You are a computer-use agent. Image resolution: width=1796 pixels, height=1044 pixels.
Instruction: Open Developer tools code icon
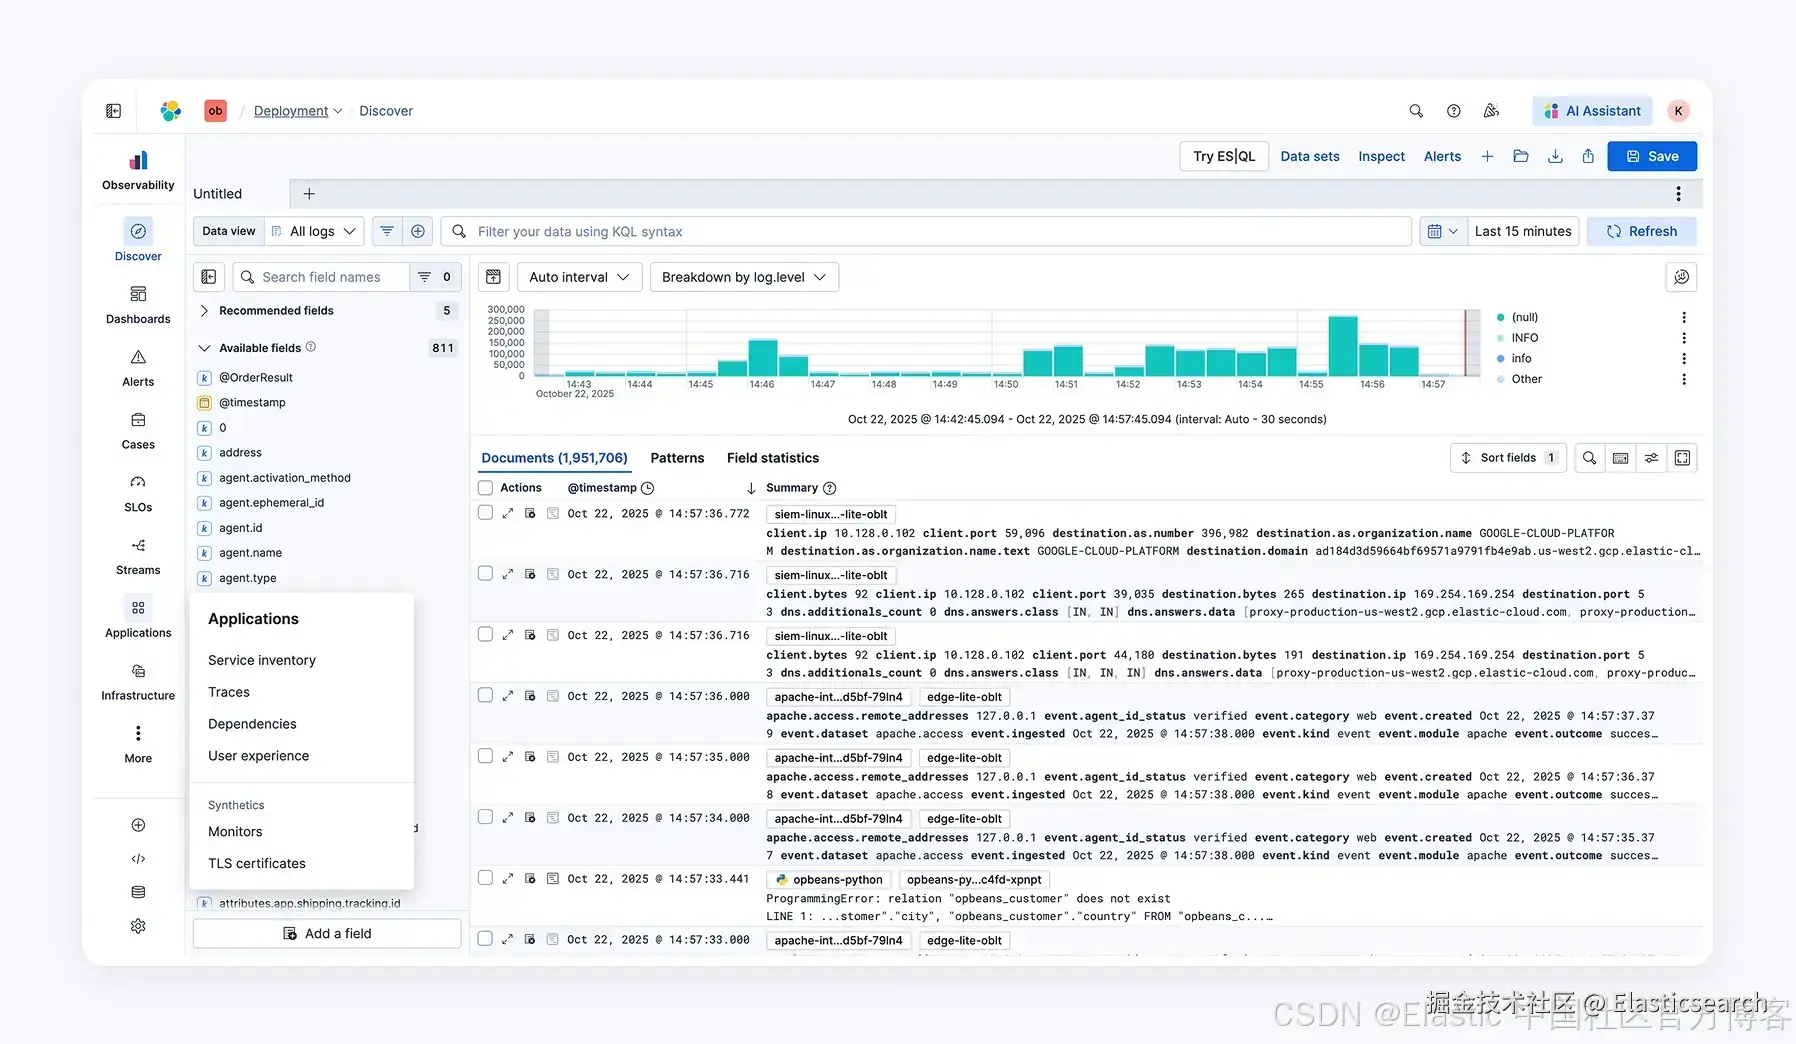[138, 858]
